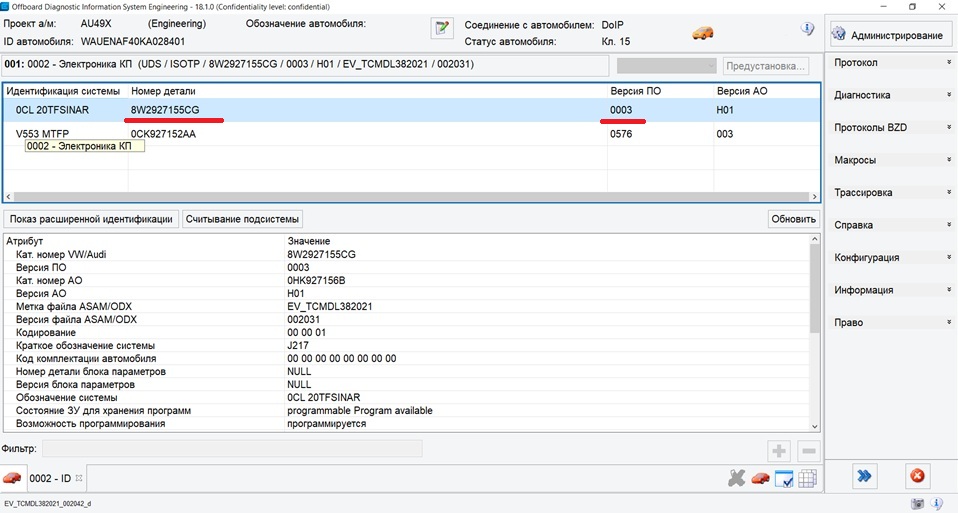
Task: Click Показ расширенной идентификации button
Action: 91,219
